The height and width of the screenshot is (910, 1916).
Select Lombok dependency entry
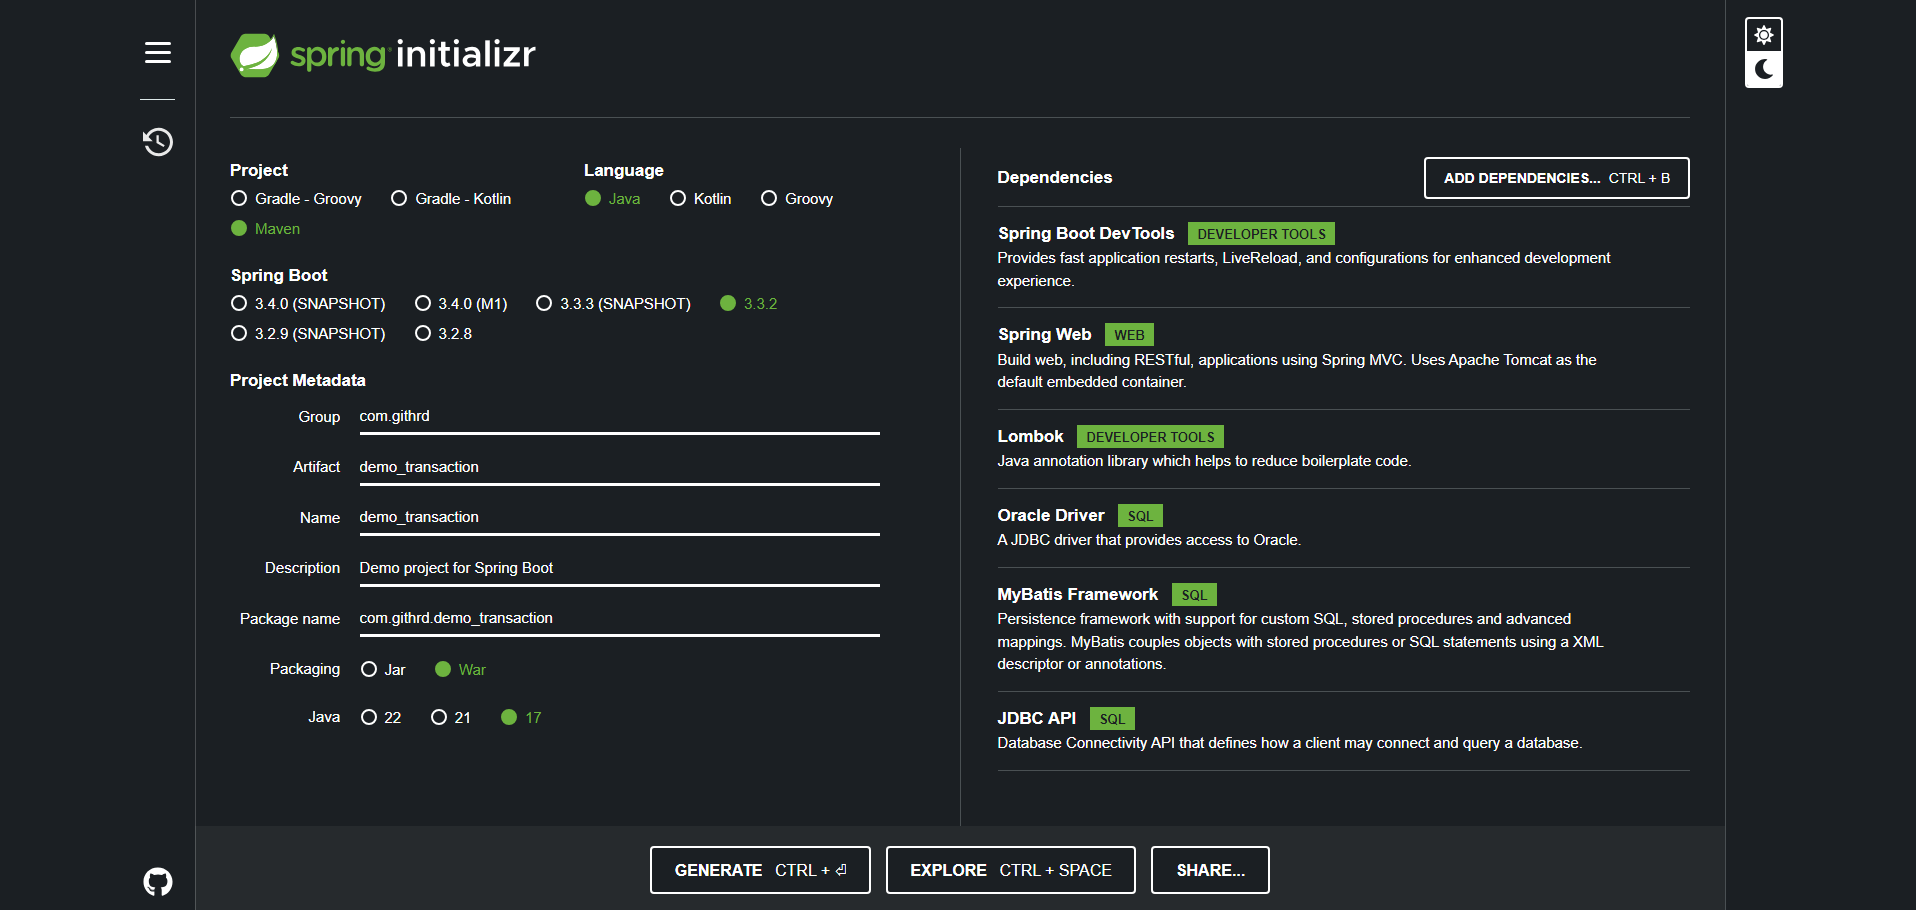pos(1343,448)
